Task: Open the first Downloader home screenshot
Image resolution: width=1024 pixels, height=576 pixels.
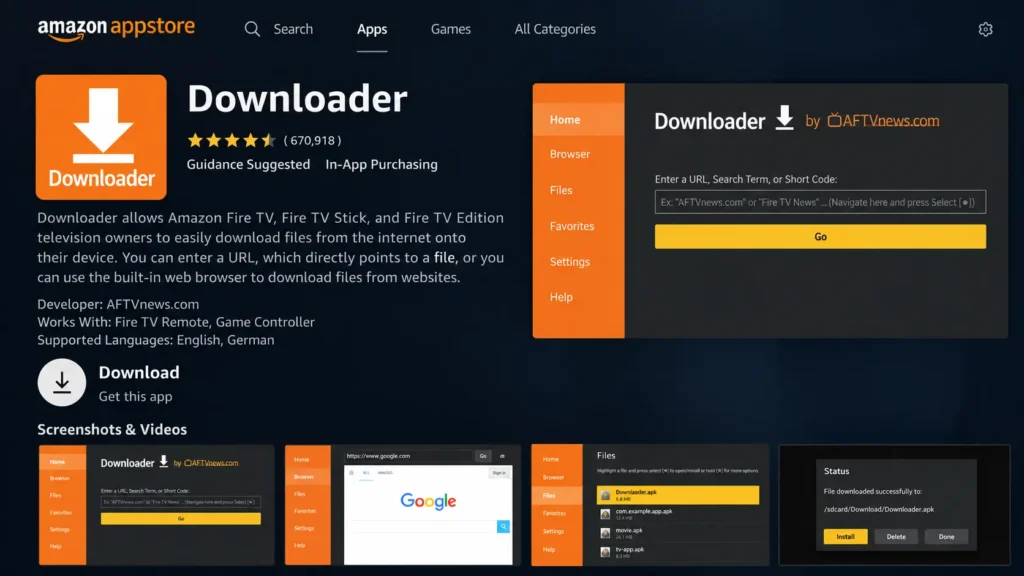Action: click(x=156, y=505)
